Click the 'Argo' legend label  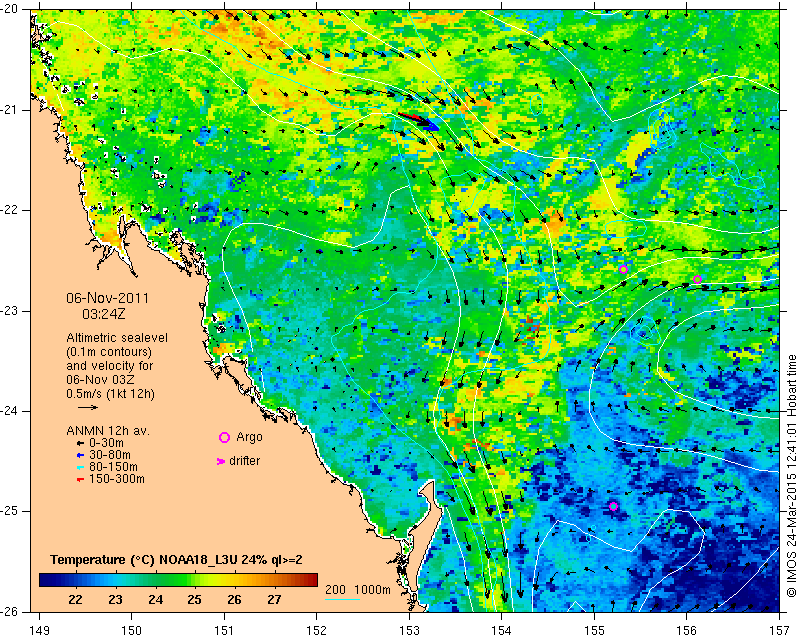tap(249, 437)
